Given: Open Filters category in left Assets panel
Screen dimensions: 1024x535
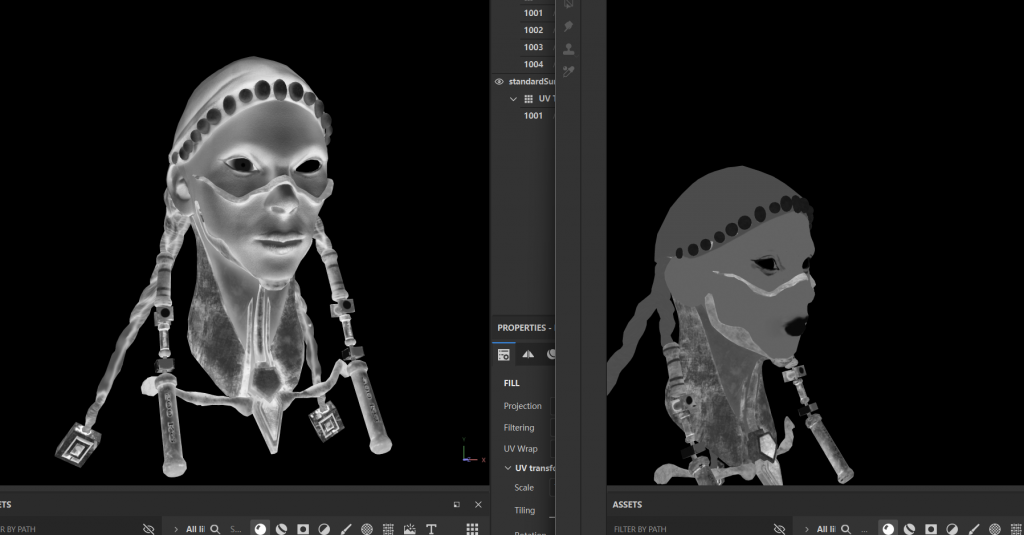Looking at the screenshot, I should [x=324, y=529].
